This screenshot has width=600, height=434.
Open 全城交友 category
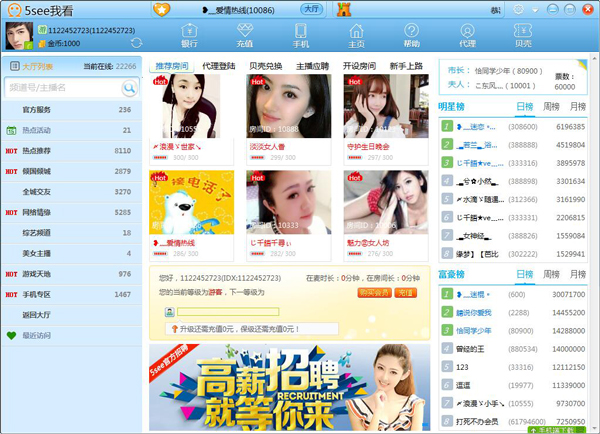tap(72, 192)
